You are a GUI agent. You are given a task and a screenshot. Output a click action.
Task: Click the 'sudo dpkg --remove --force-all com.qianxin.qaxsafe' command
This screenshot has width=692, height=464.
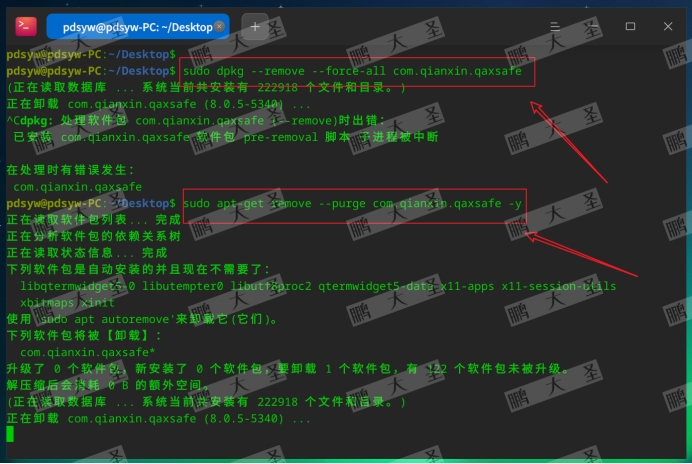tap(352, 71)
